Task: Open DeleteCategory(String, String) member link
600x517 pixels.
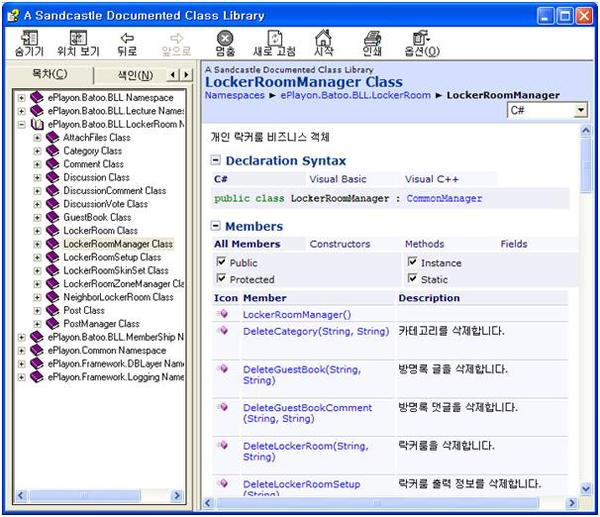Action: pos(316,331)
